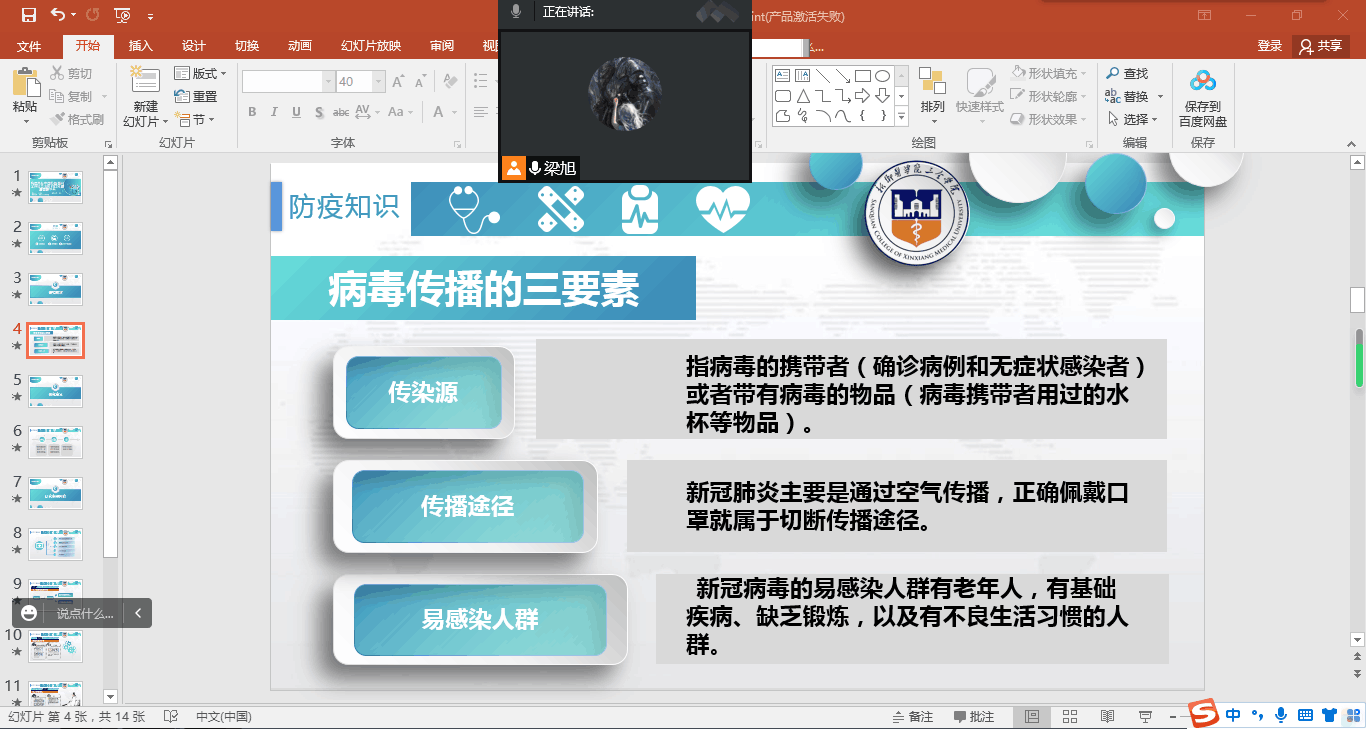
Task: Open the Insert (插入) ribbon tab
Action: (x=141, y=46)
